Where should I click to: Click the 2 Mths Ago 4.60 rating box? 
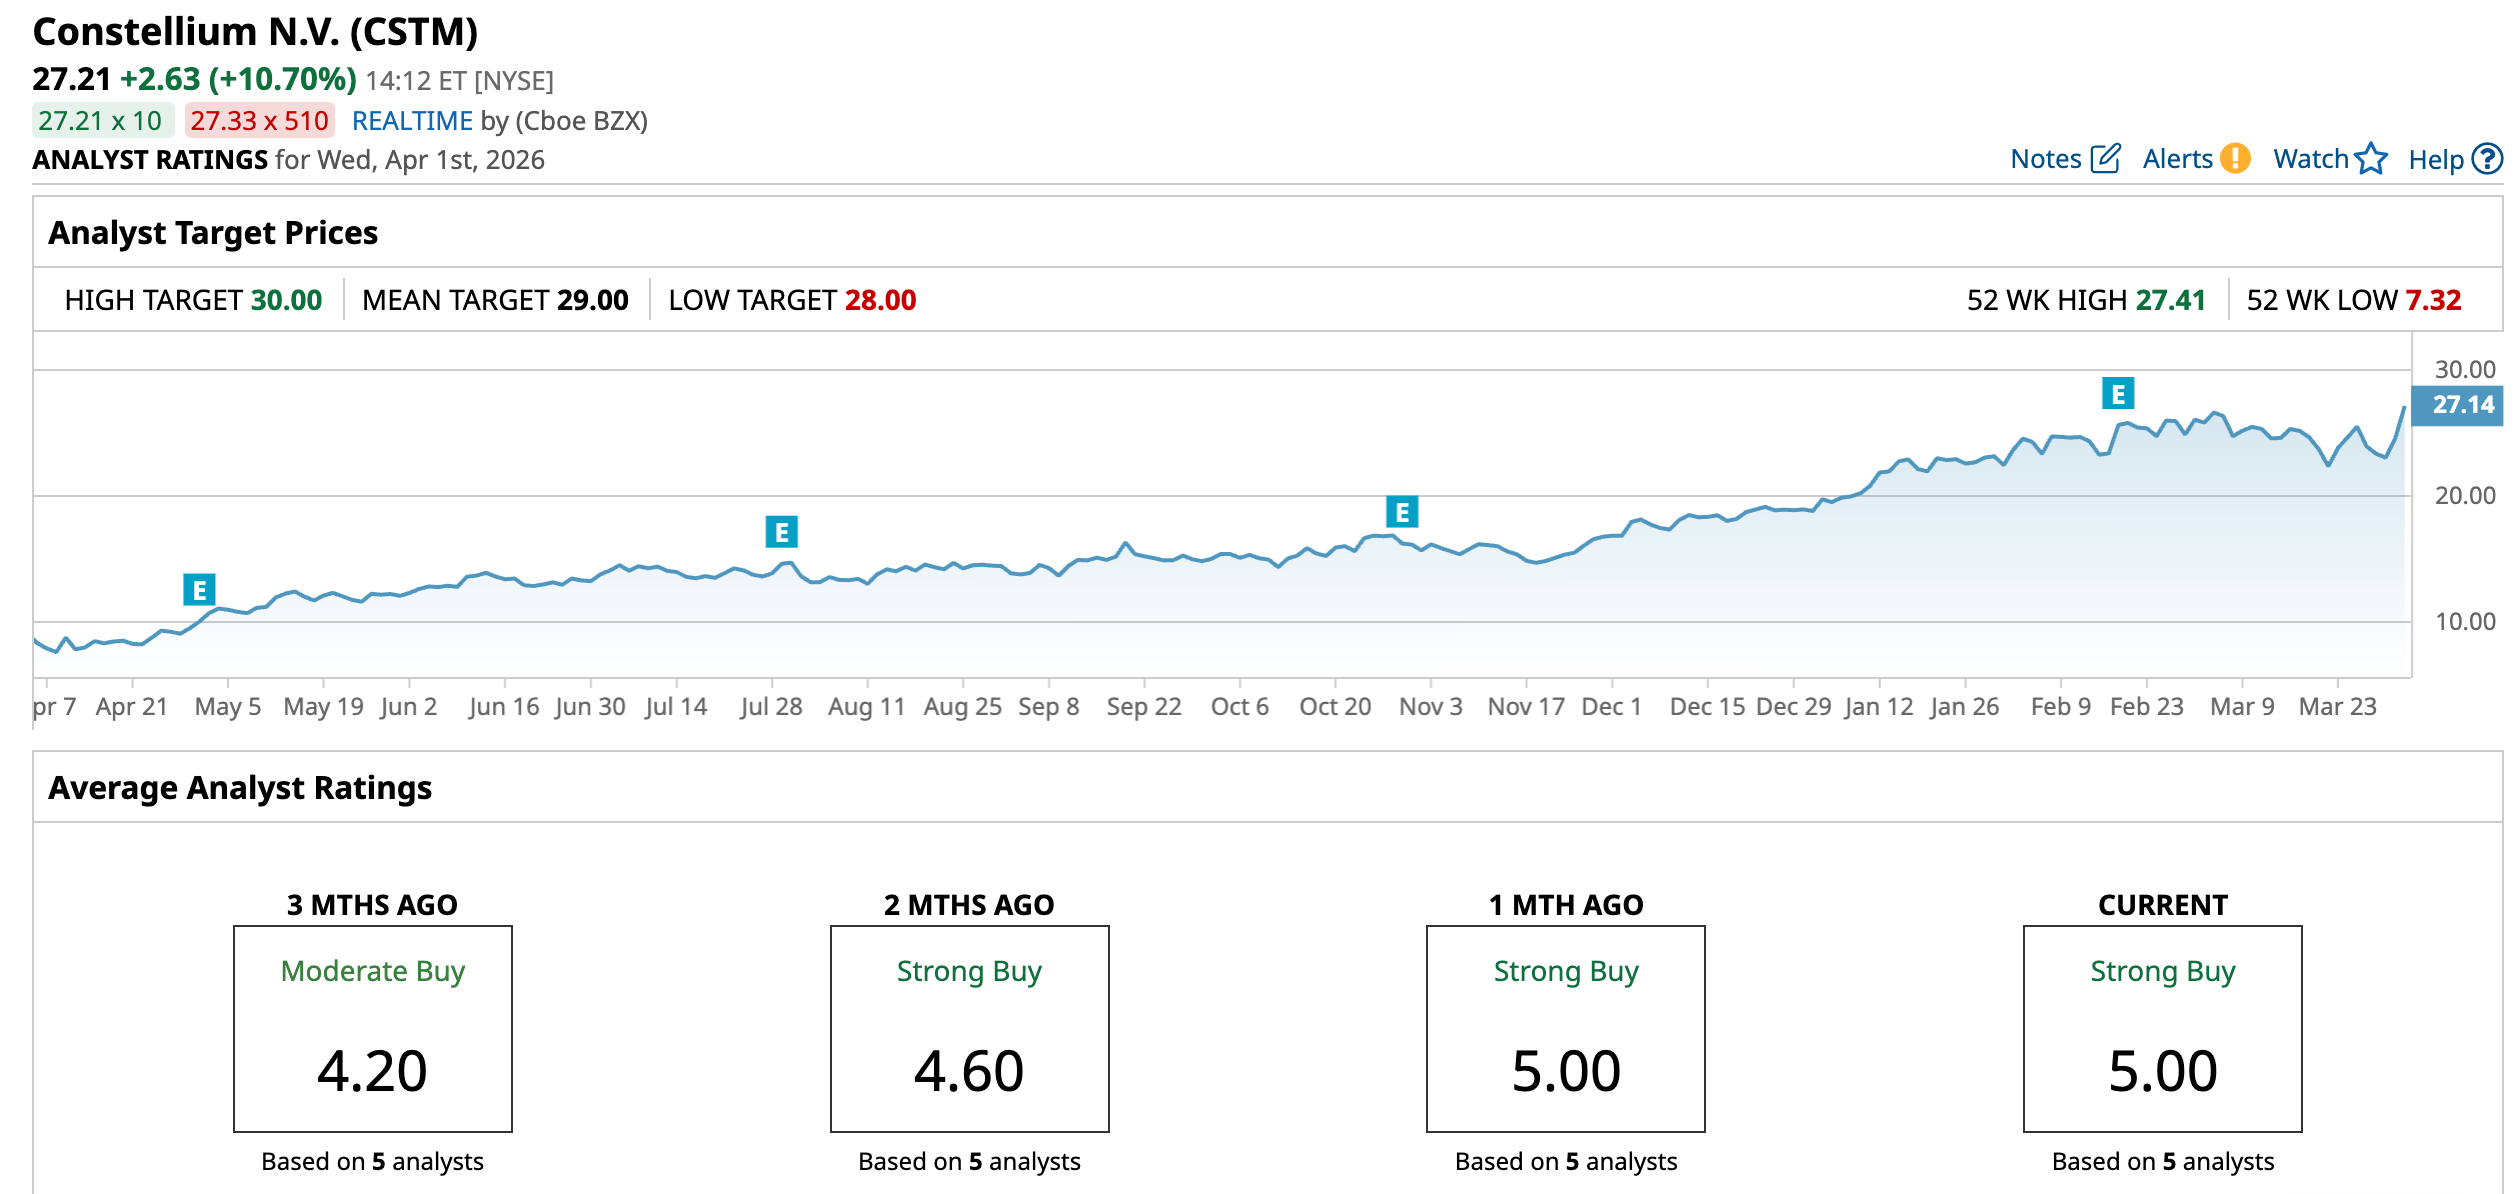pyautogui.click(x=969, y=1028)
